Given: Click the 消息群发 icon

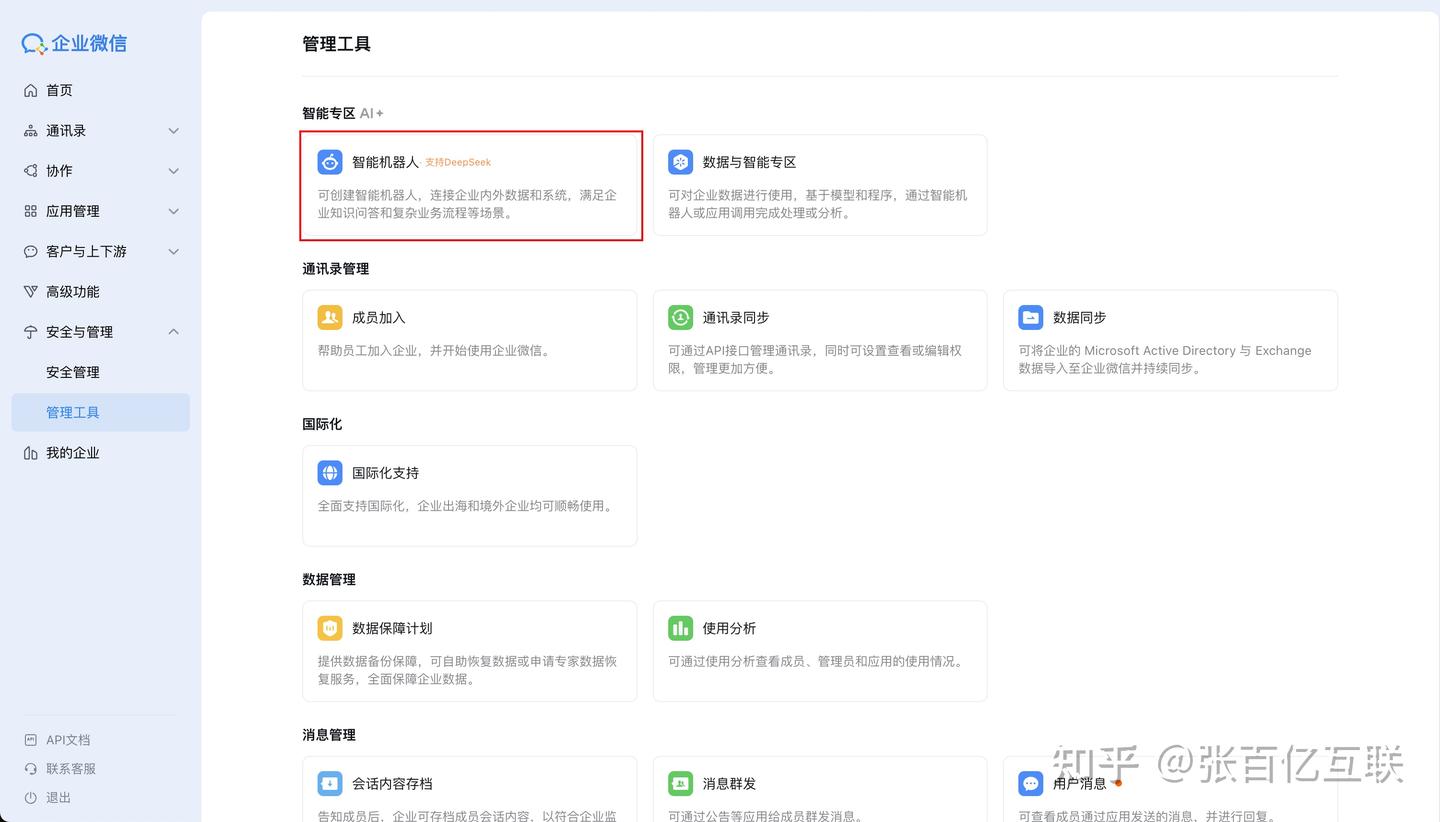Looking at the screenshot, I should 680,783.
